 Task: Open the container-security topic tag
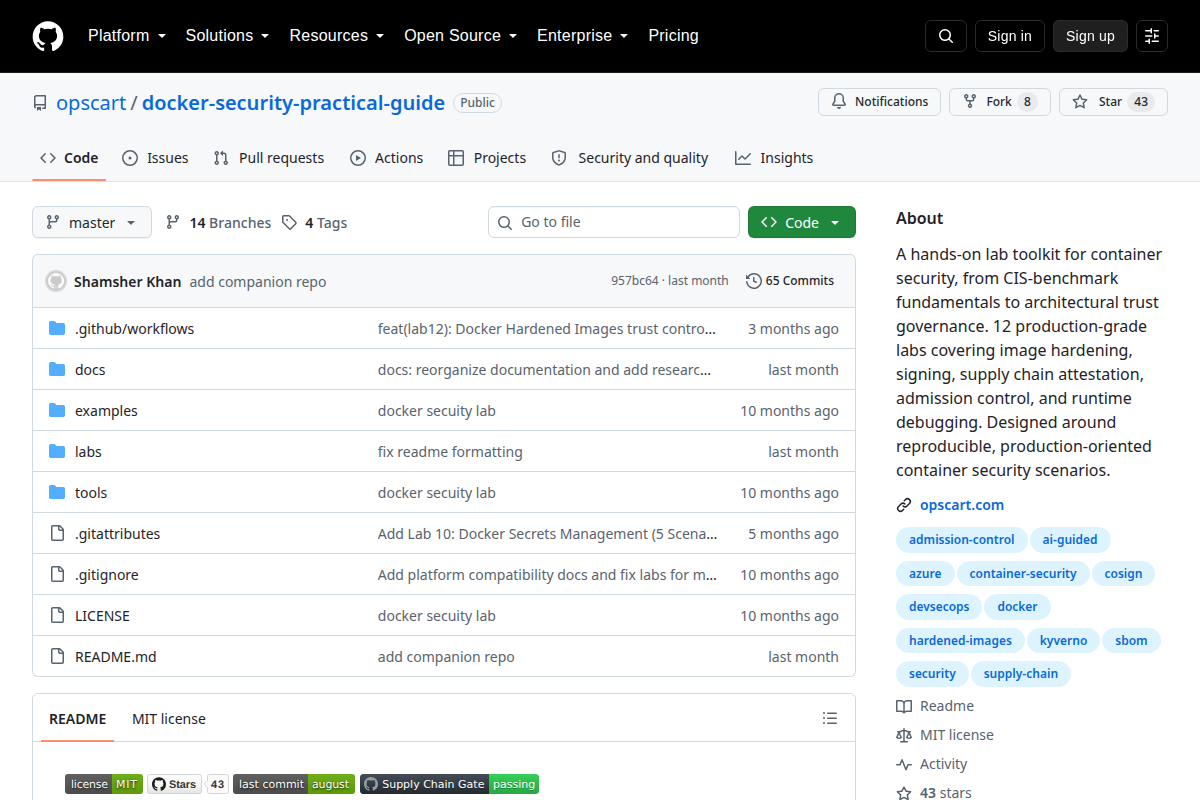1023,574
